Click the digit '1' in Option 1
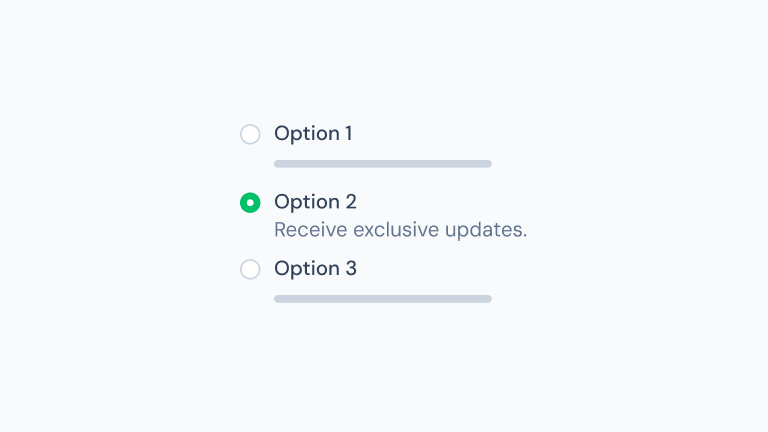The height and width of the screenshot is (432, 768). 348,134
